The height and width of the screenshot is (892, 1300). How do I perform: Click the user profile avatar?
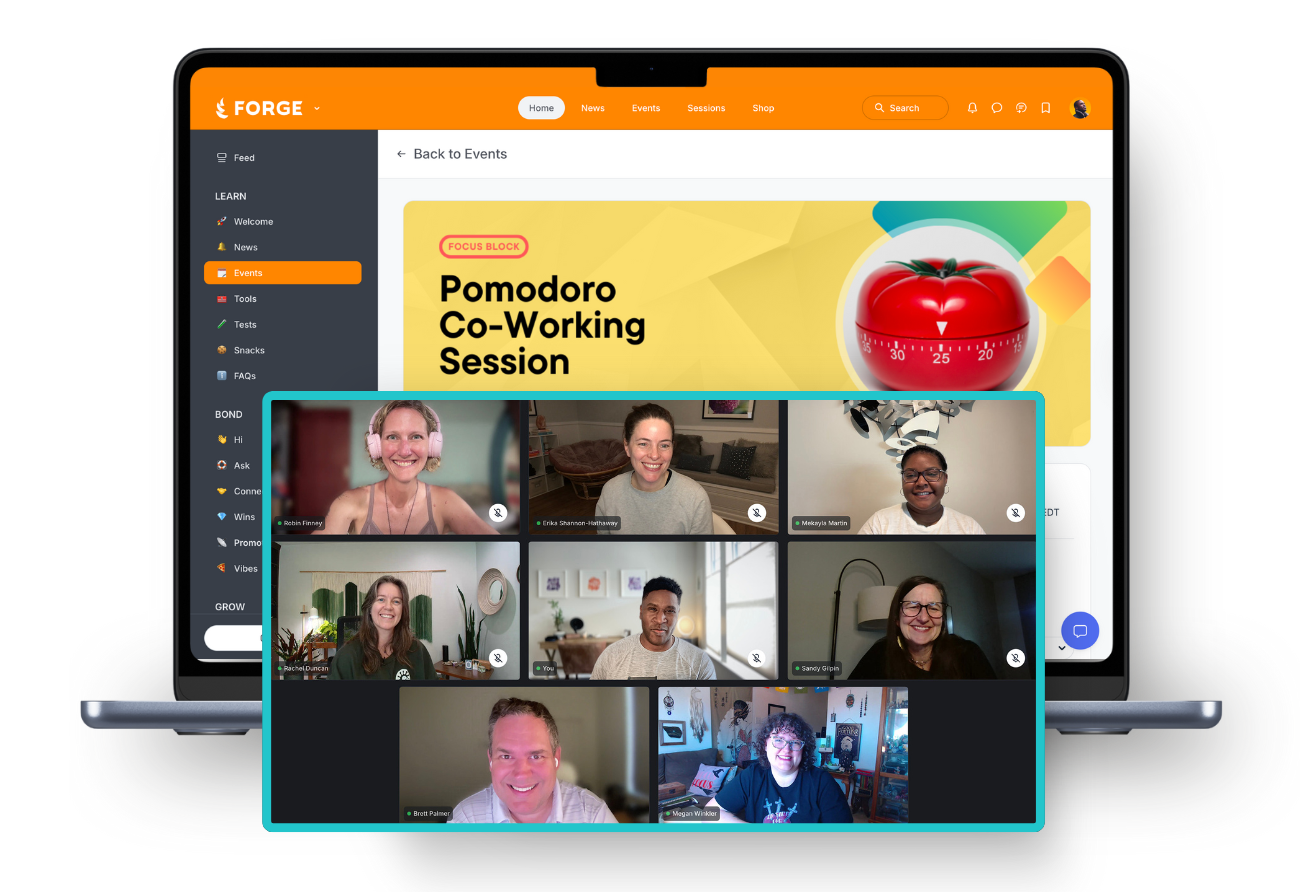point(1080,108)
